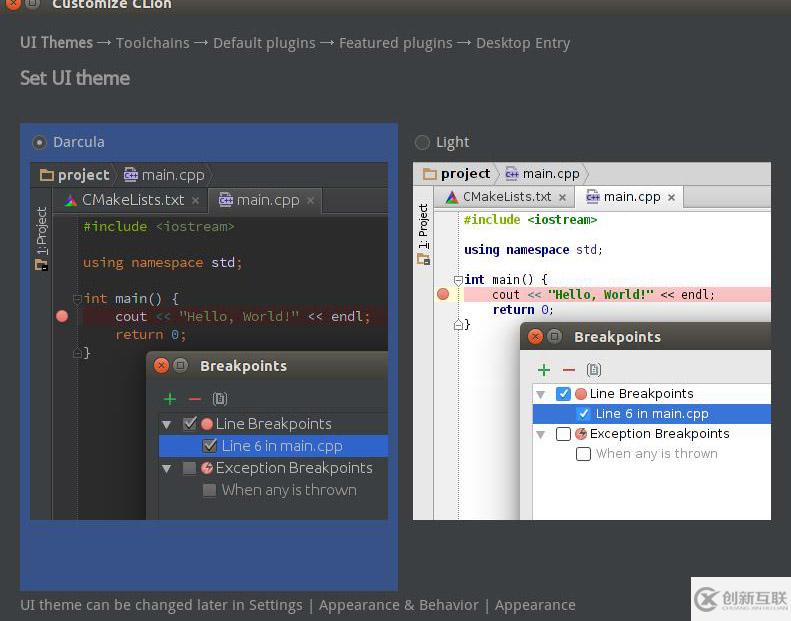Click Exception Breakpoints lightning icon in Darcula dialog
The image size is (791, 621).
[207, 468]
